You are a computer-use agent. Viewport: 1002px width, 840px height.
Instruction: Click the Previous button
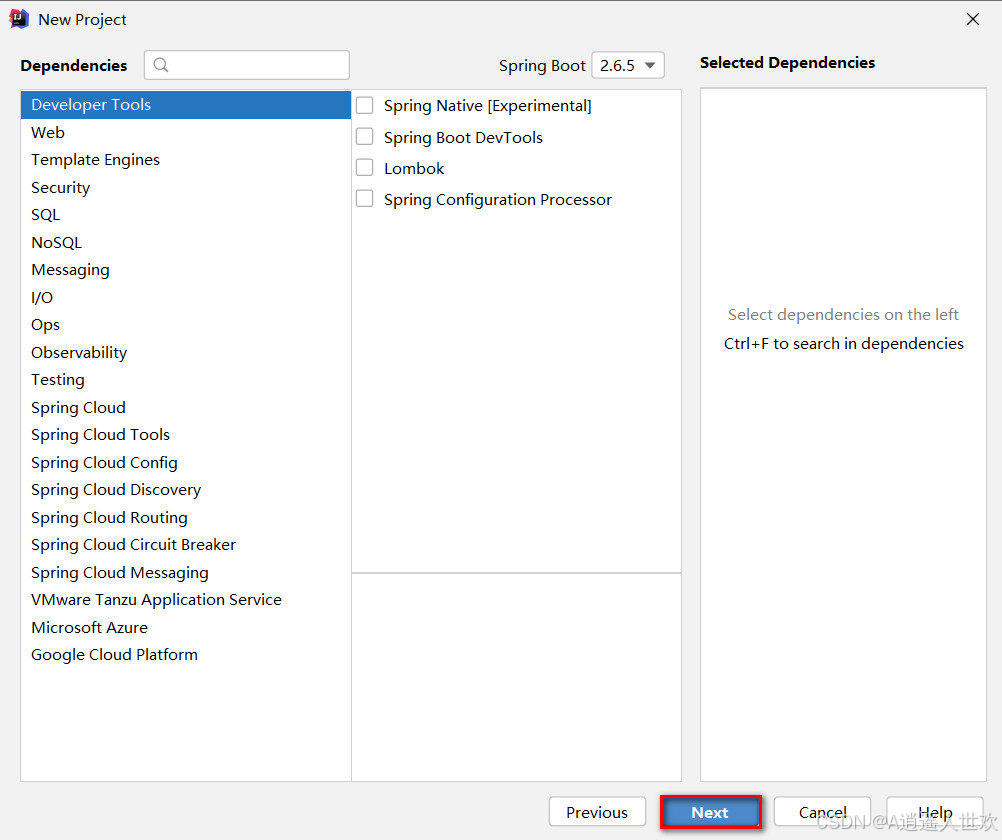pyautogui.click(x=597, y=812)
